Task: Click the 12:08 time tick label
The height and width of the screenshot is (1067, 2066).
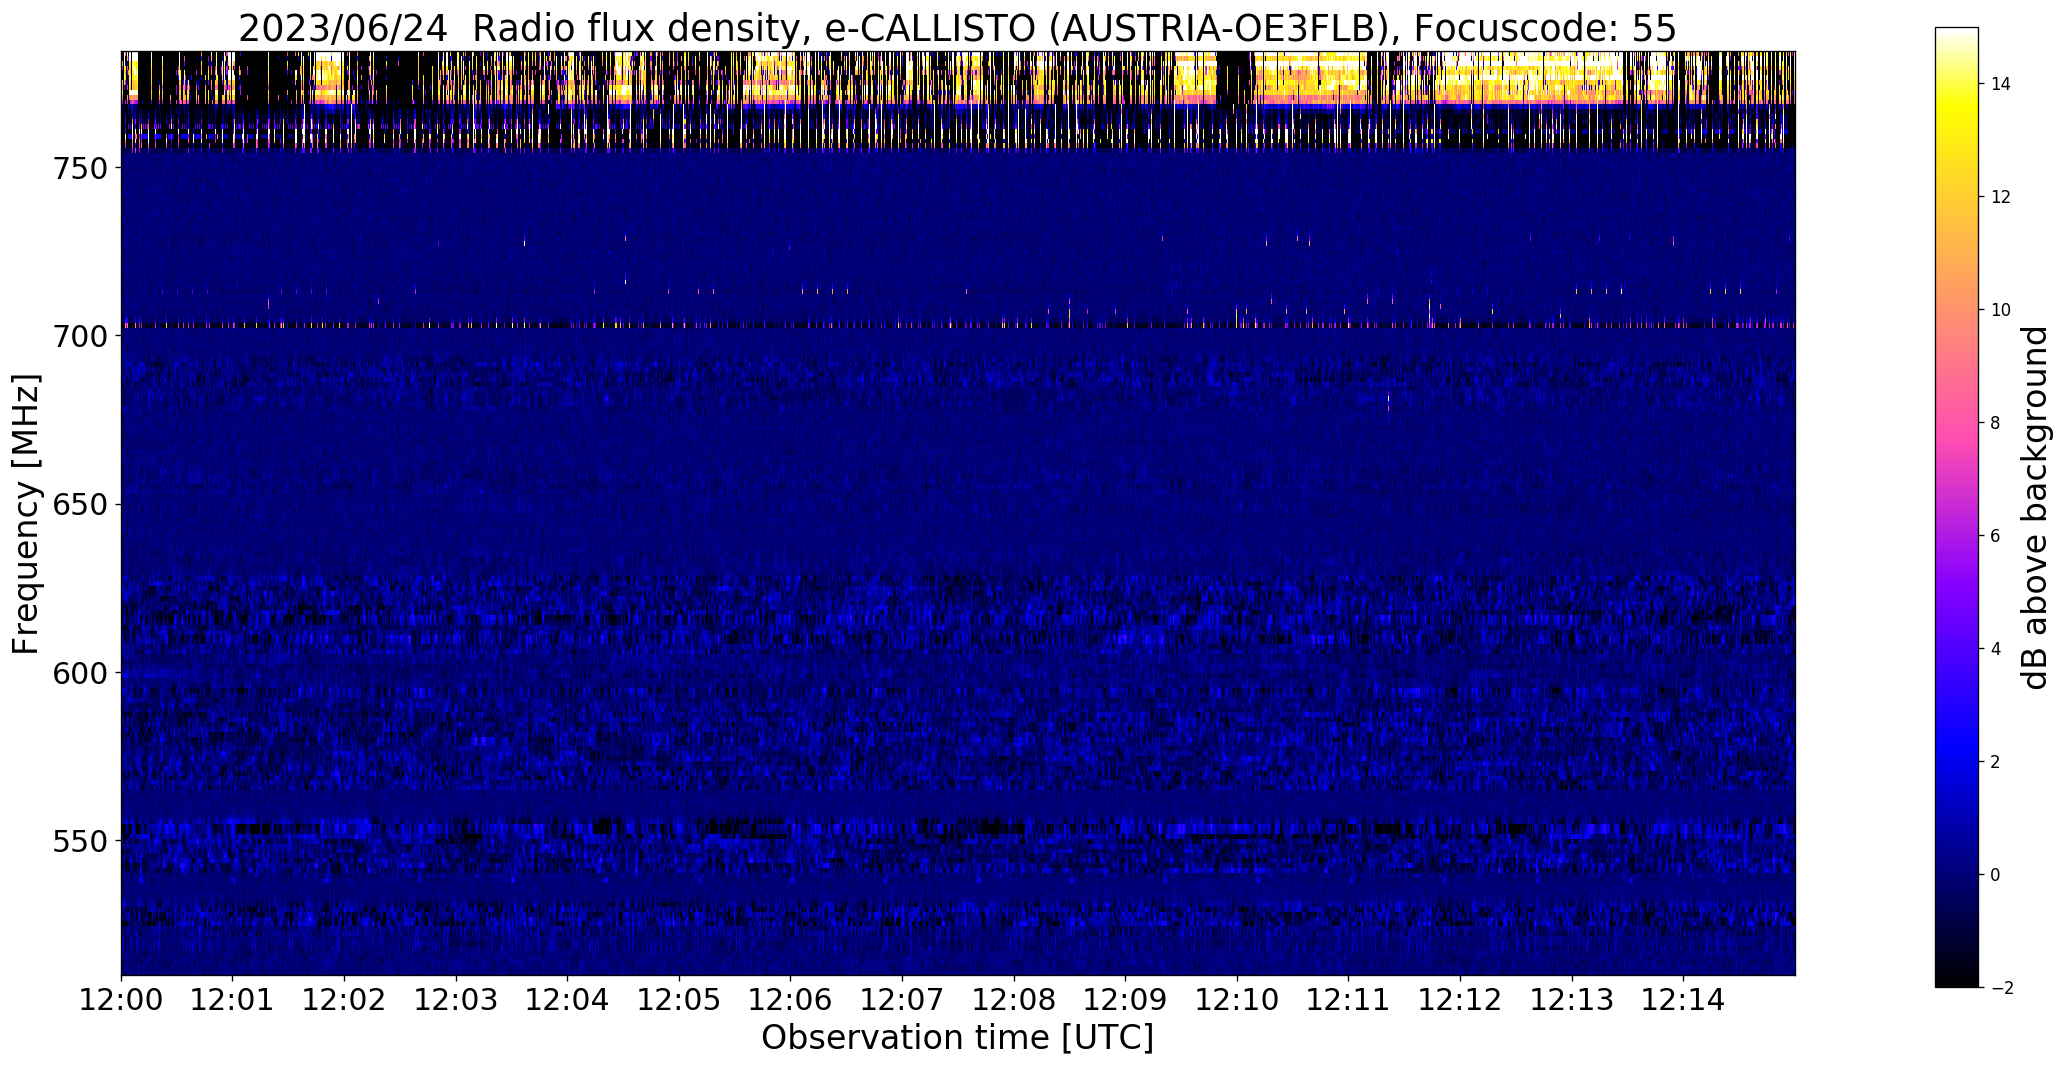Action: point(1014,999)
